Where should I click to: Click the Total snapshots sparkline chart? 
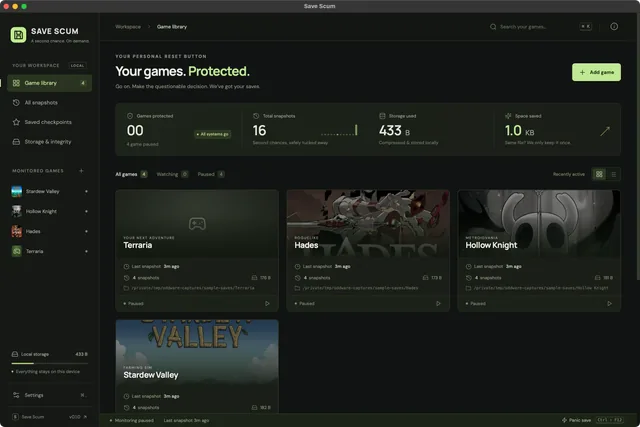pyautogui.click(x=339, y=130)
